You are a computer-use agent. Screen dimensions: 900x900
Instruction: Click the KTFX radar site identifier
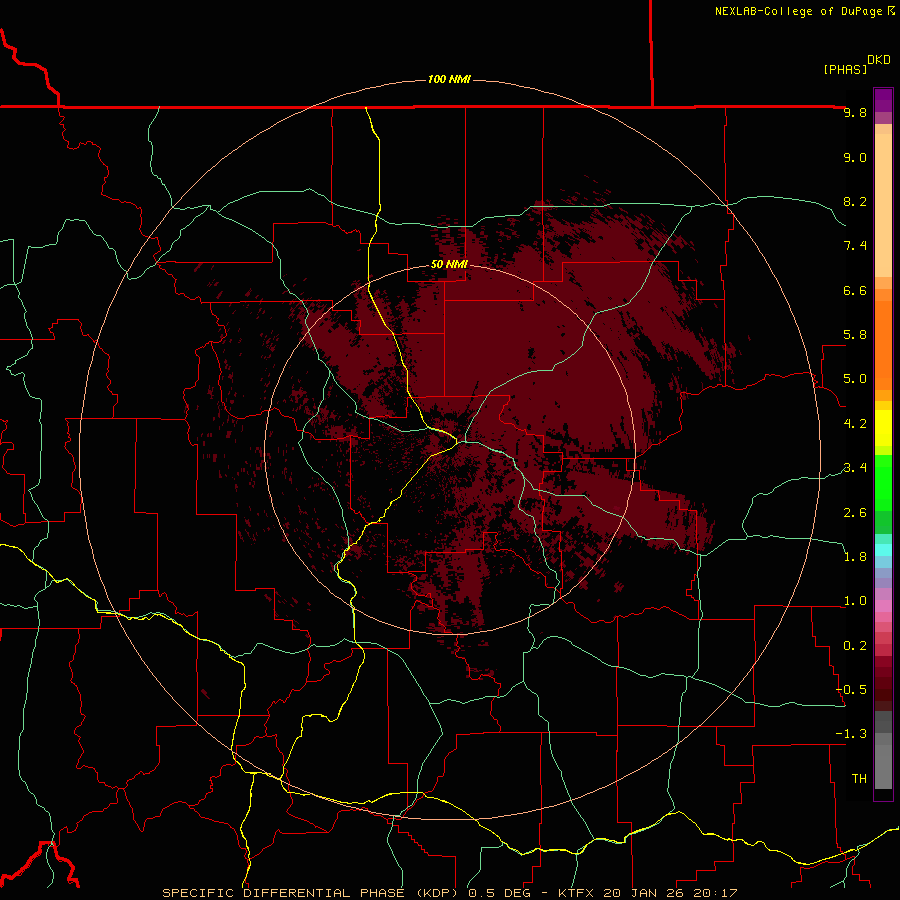(x=576, y=893)
